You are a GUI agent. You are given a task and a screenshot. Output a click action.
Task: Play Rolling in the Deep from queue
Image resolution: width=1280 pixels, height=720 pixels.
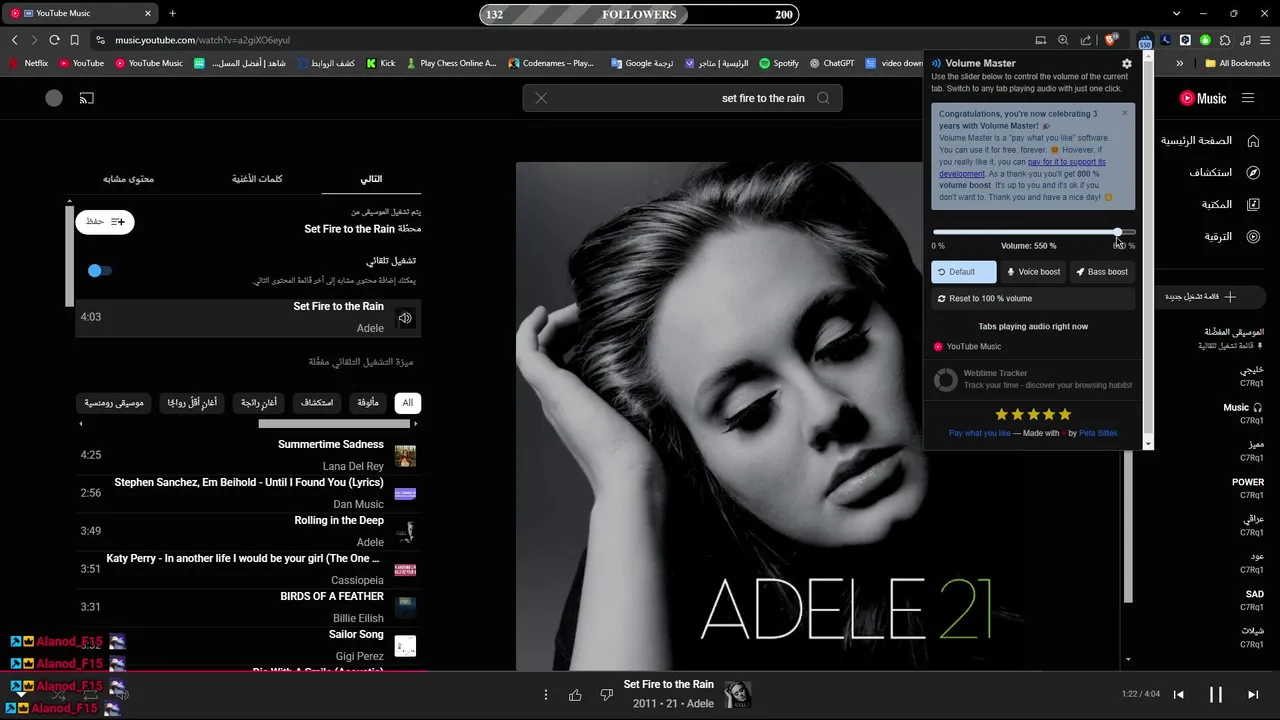click(248, 531)
